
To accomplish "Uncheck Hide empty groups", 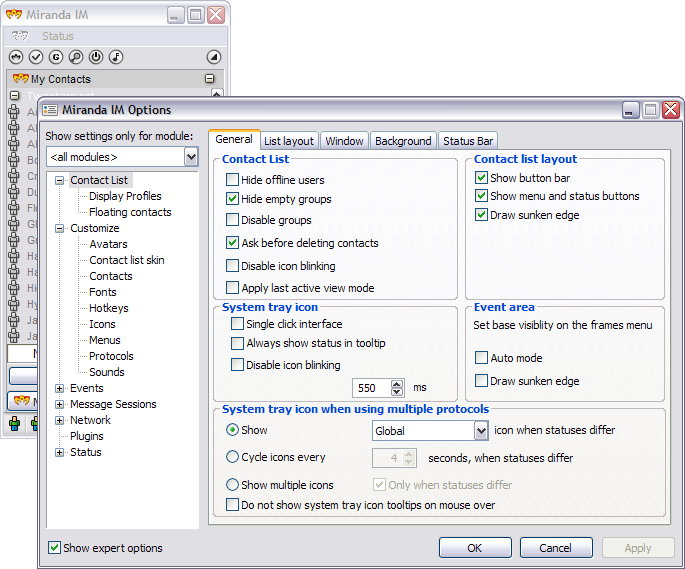I will pyautogui.click(x=232, y=199).
